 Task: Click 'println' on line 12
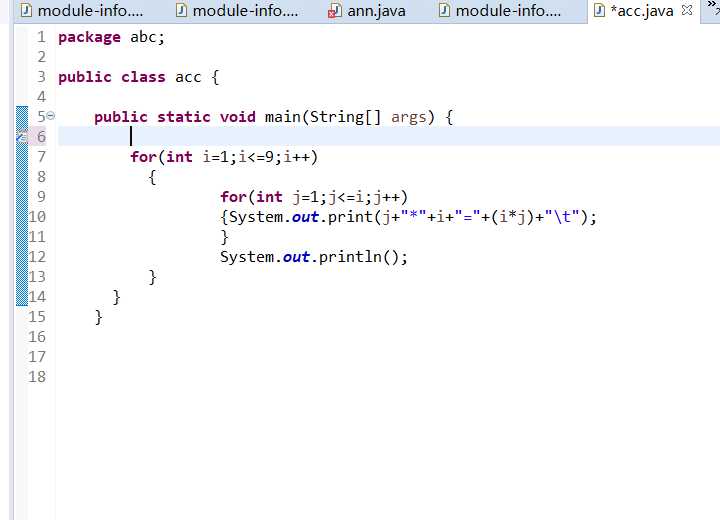[350, 257]
